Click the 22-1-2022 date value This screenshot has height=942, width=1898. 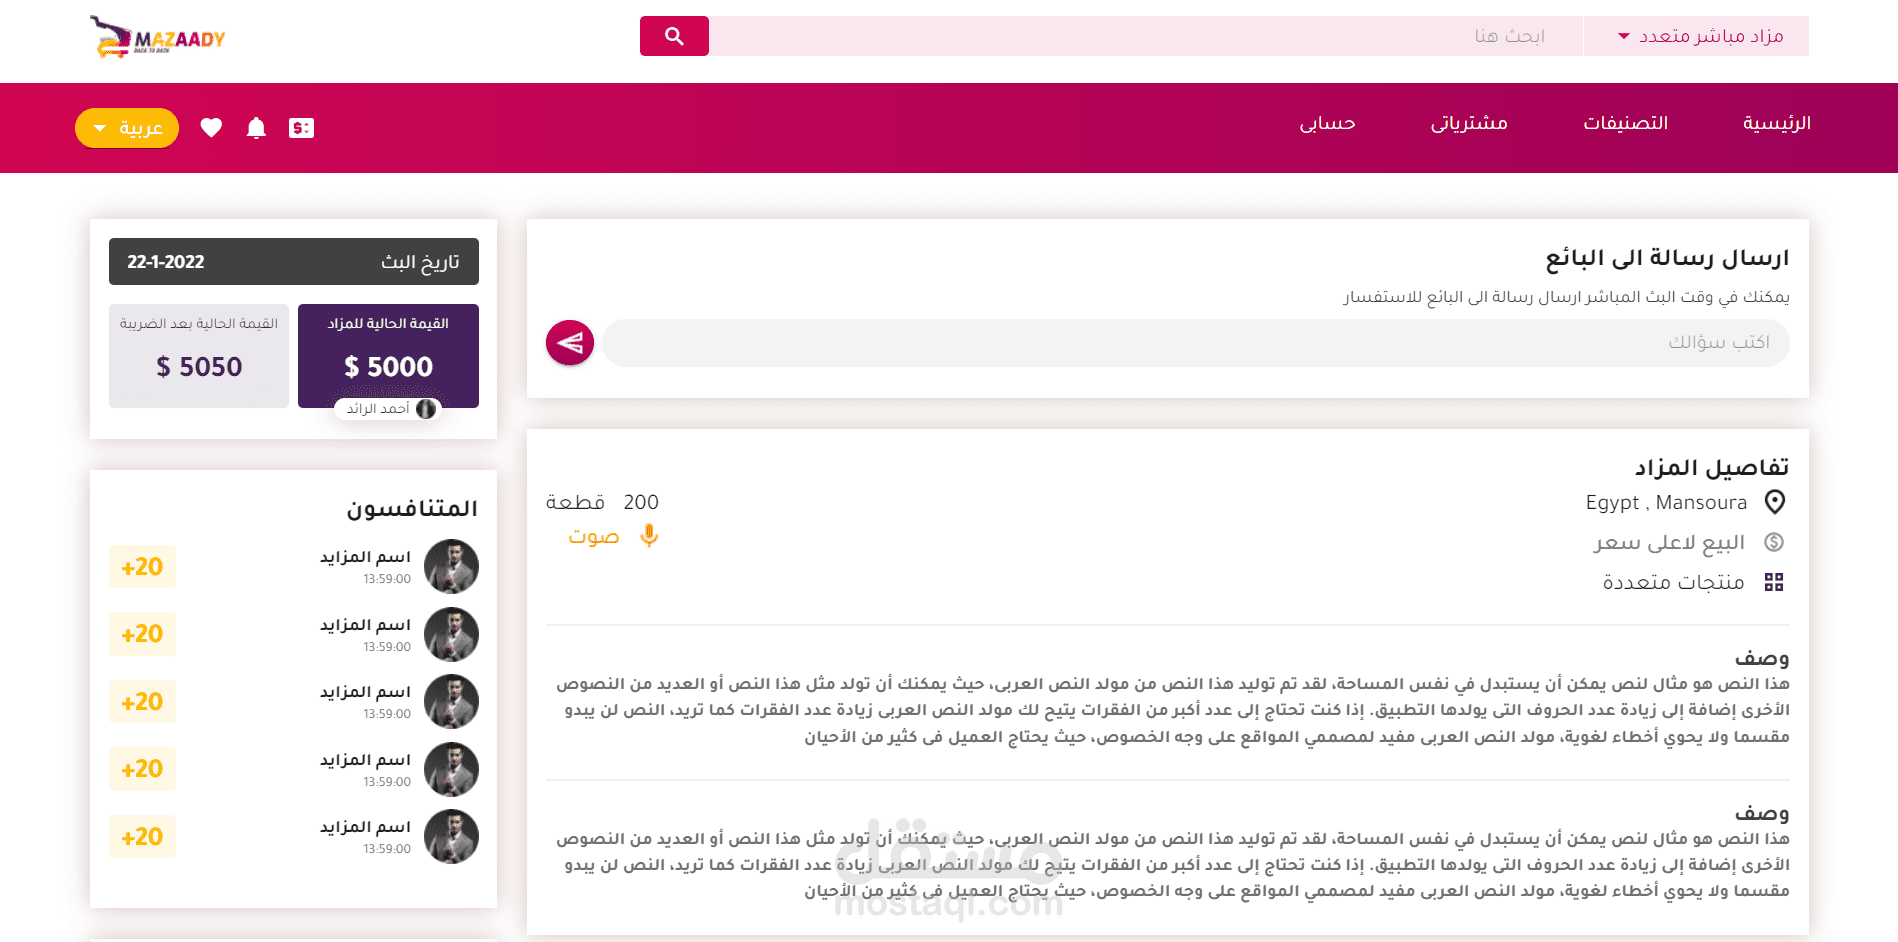tap(166, 262)
